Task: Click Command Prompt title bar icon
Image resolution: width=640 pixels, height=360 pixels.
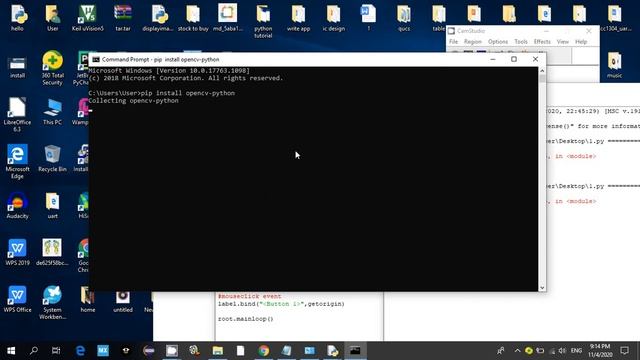Action: [x=96, y=60]
